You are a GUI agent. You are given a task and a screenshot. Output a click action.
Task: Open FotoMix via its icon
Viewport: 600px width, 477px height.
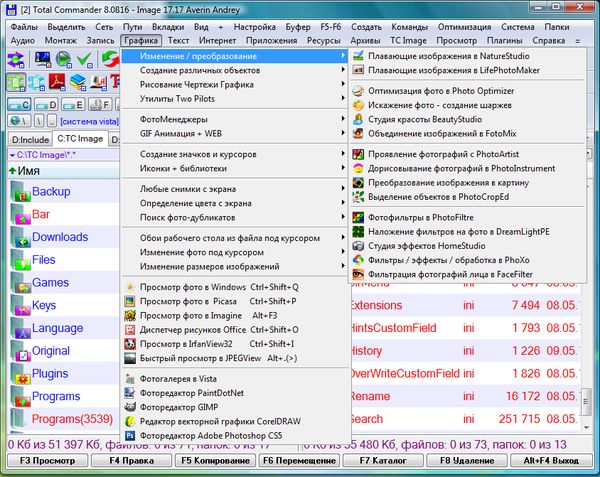(358, 133)
